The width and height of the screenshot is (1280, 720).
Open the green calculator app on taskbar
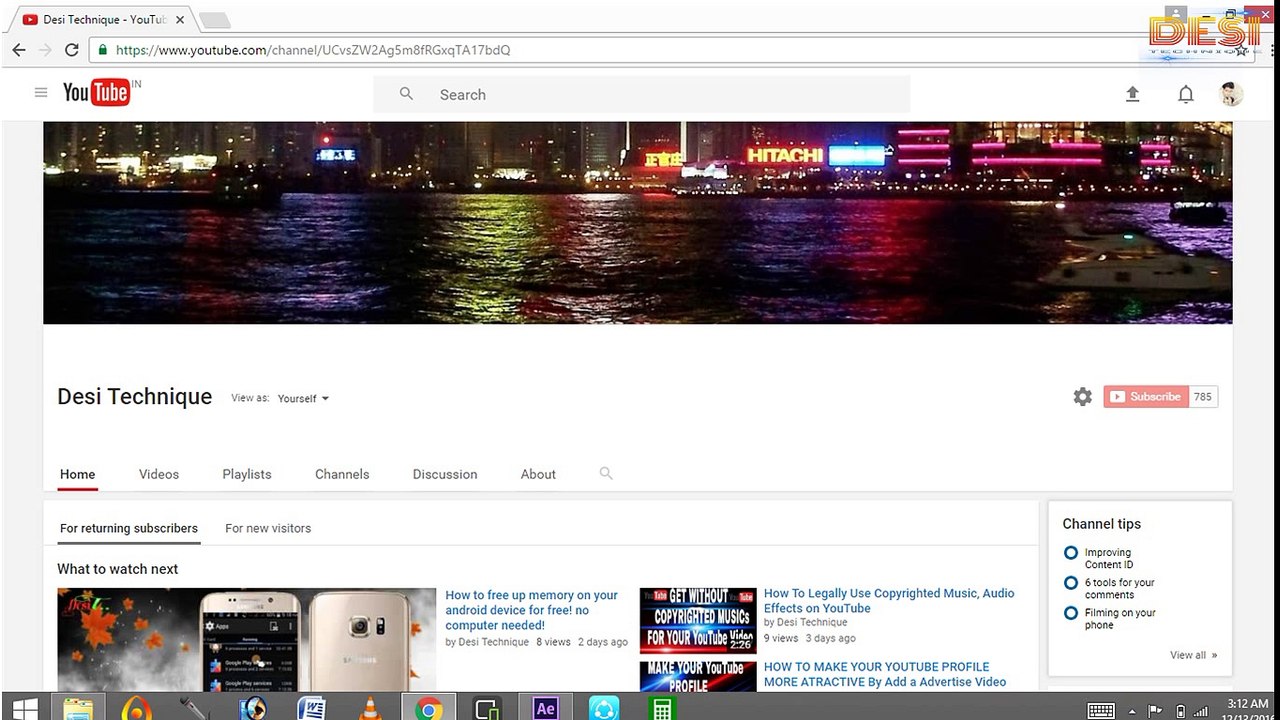point(661,709)
